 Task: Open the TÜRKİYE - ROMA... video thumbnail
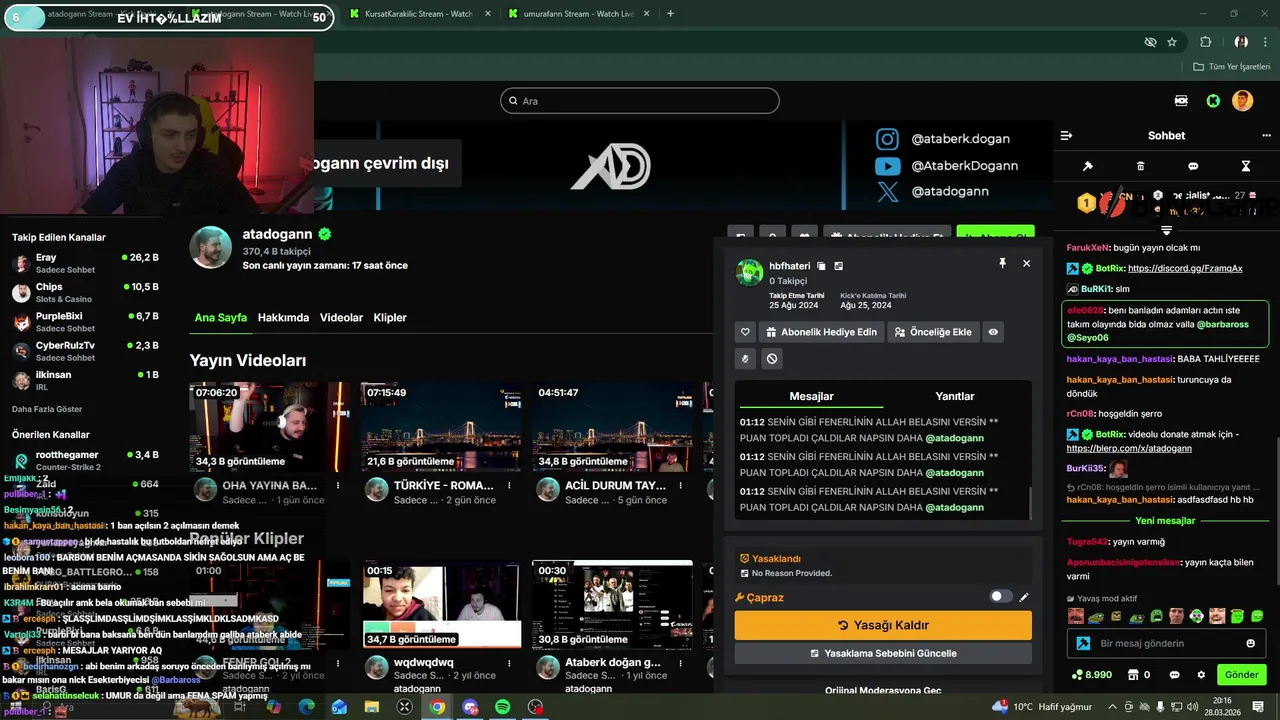(441, 427)
